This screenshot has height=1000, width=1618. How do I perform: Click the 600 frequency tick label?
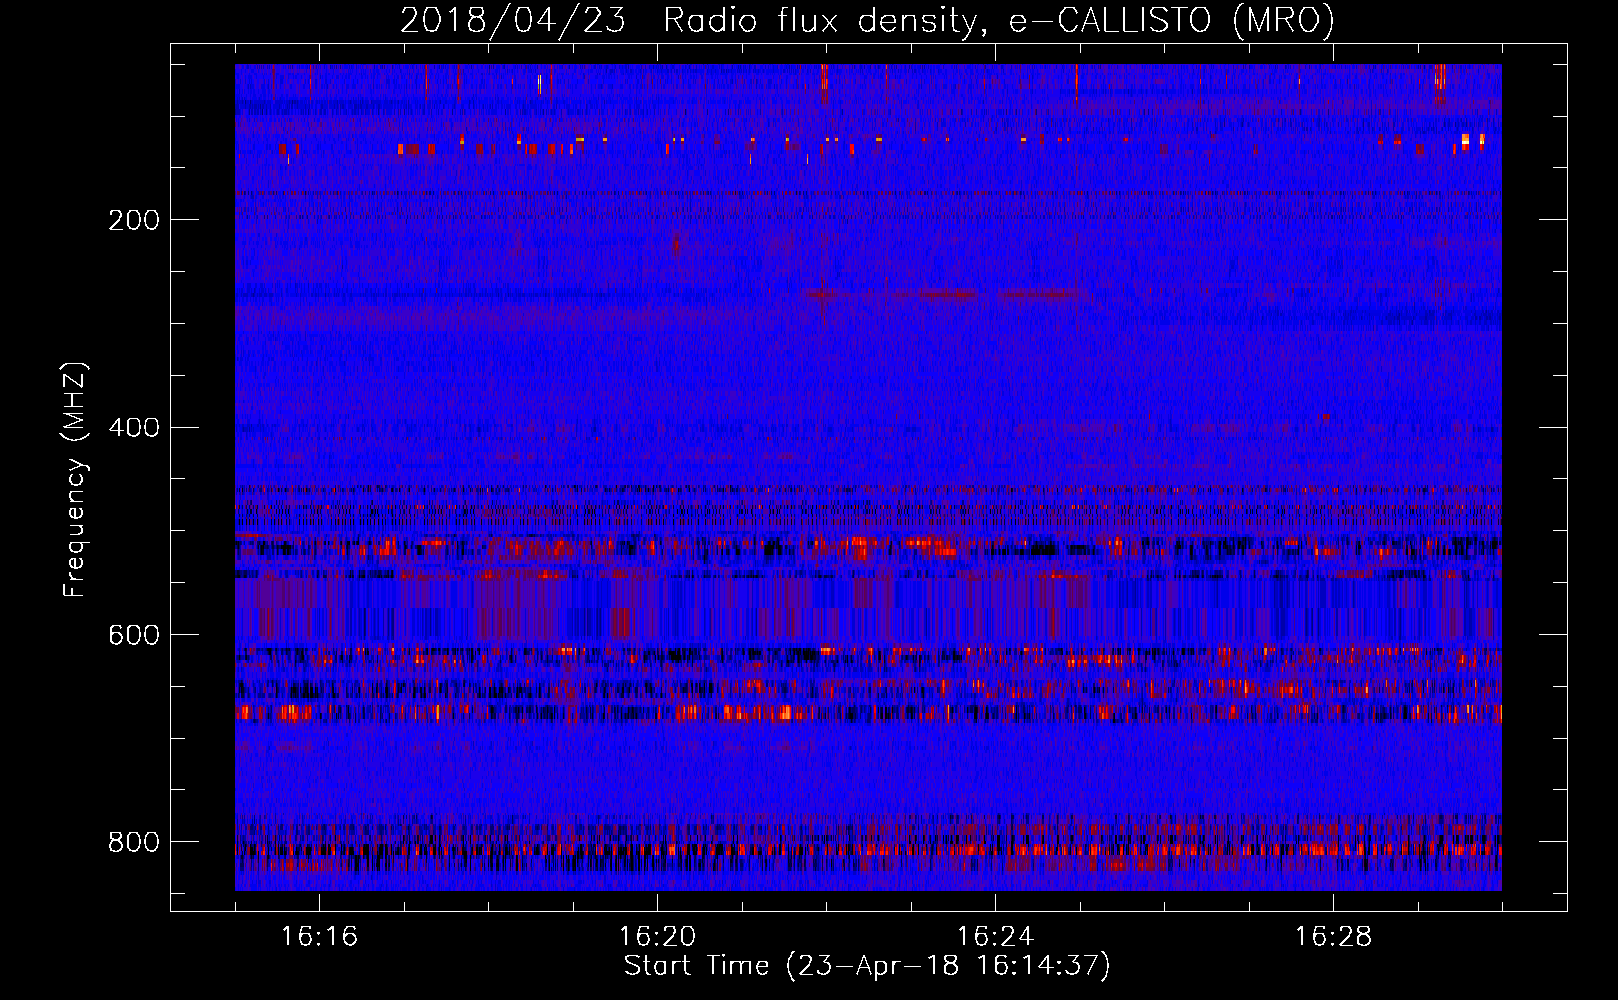click(134, 636)
